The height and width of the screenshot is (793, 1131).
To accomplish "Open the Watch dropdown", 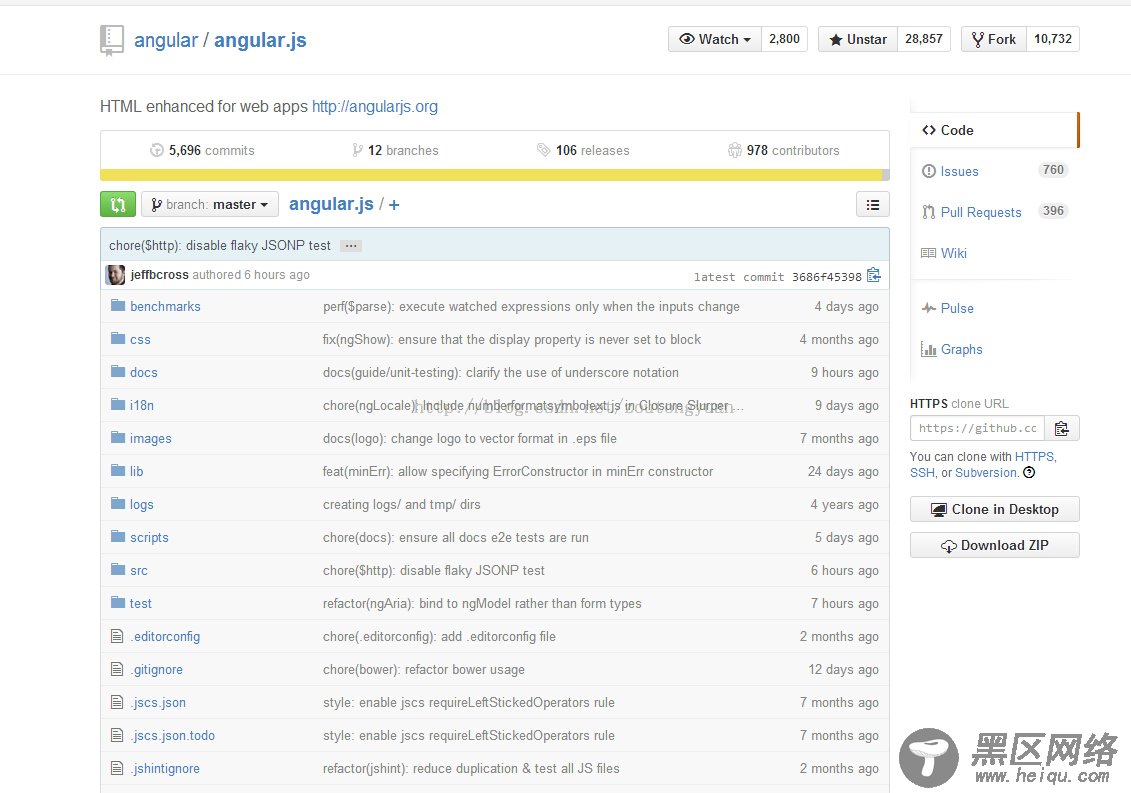I will [715, 39].
